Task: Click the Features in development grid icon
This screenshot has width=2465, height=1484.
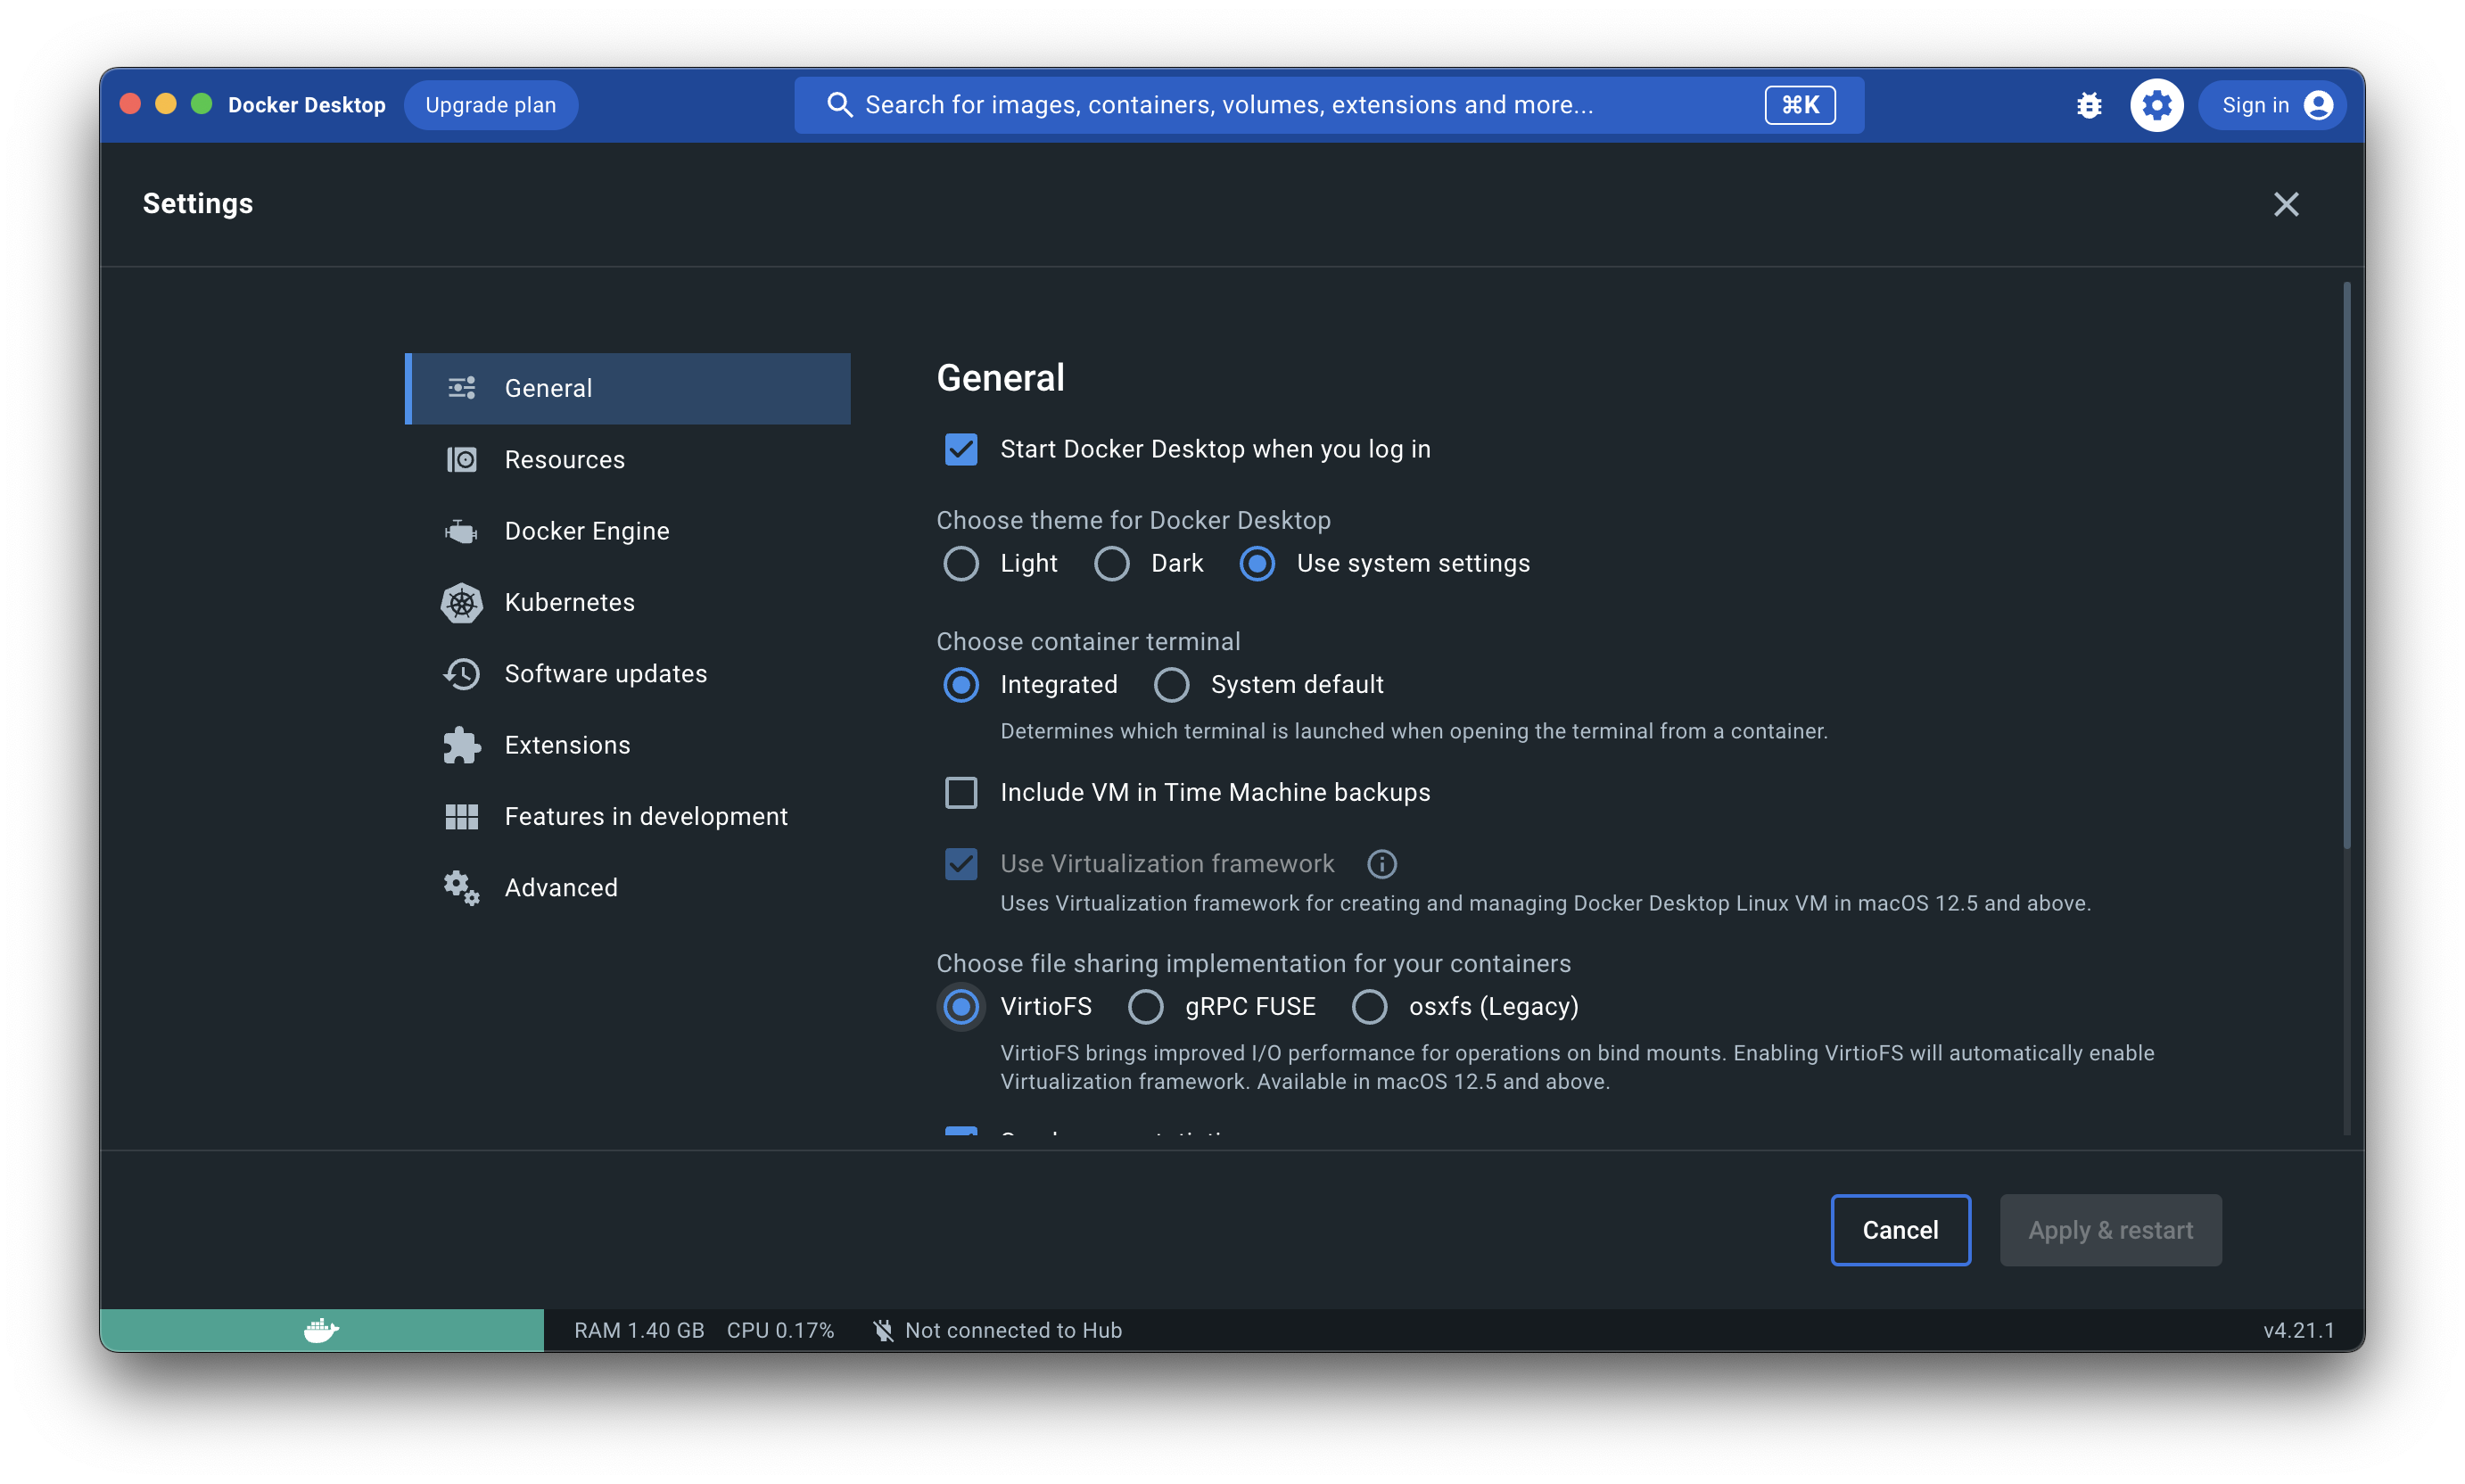Action: tap(462, 816)
